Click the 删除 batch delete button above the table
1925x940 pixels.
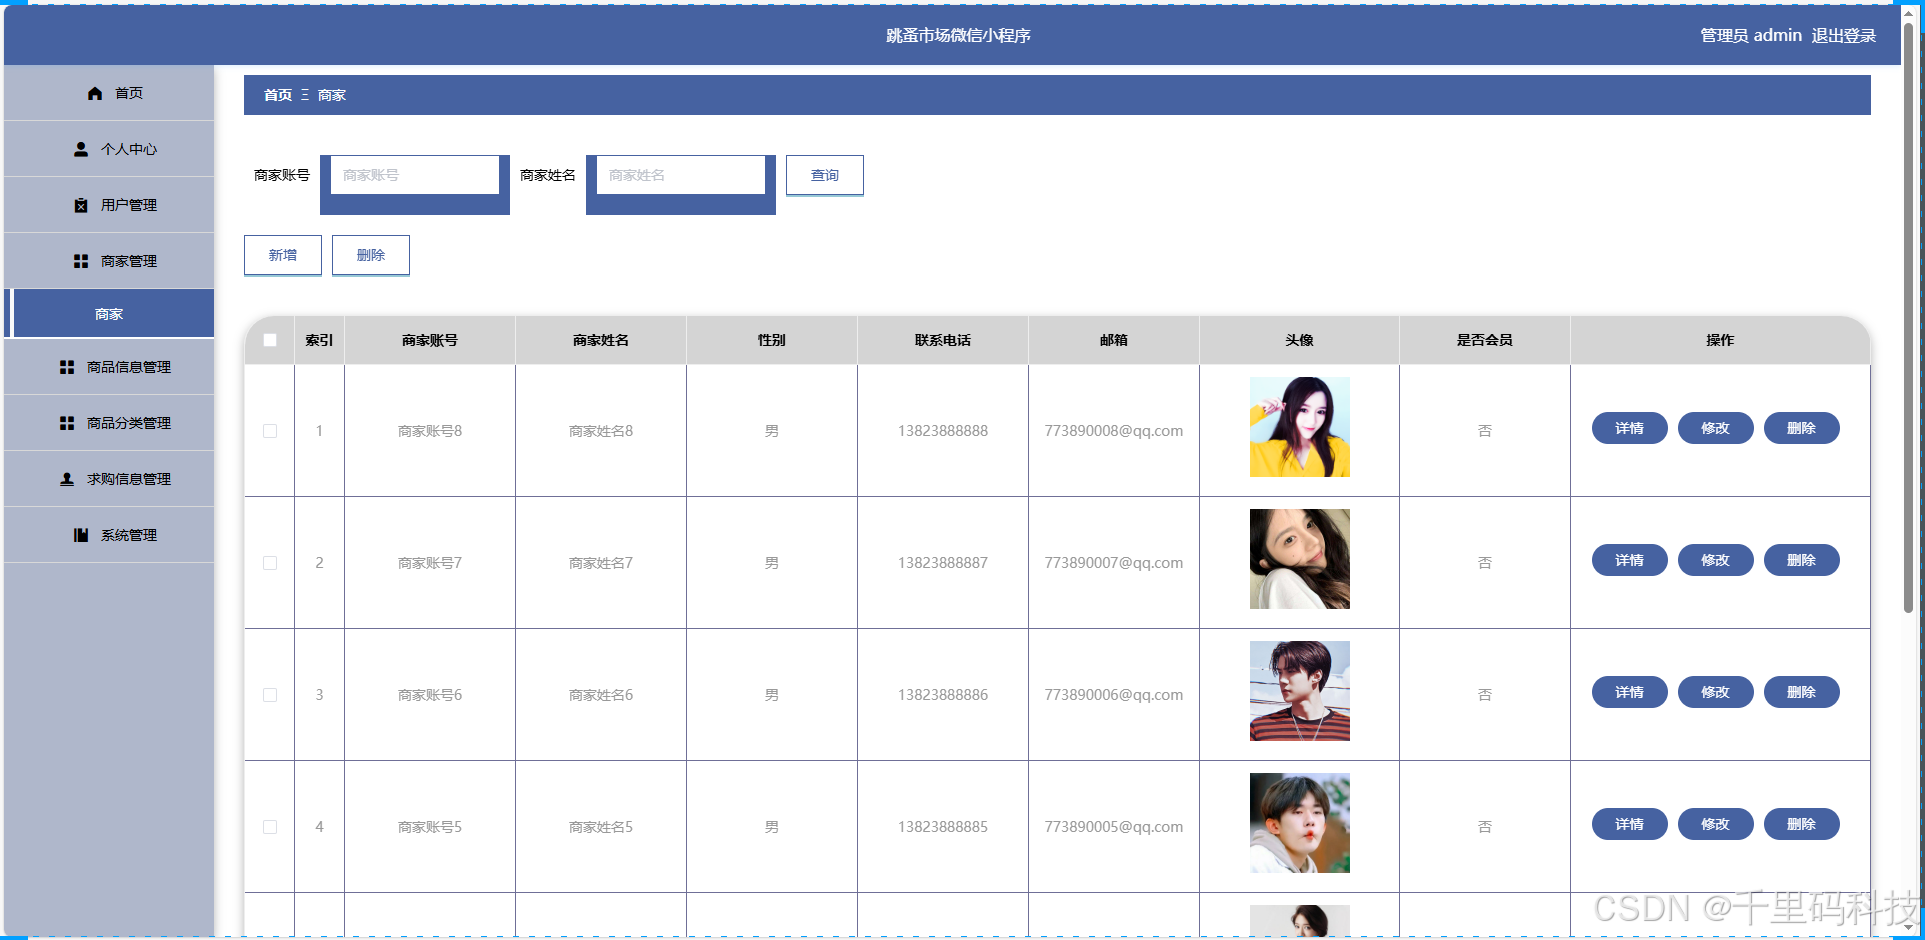pyautogui.click(x=371, y=255)
